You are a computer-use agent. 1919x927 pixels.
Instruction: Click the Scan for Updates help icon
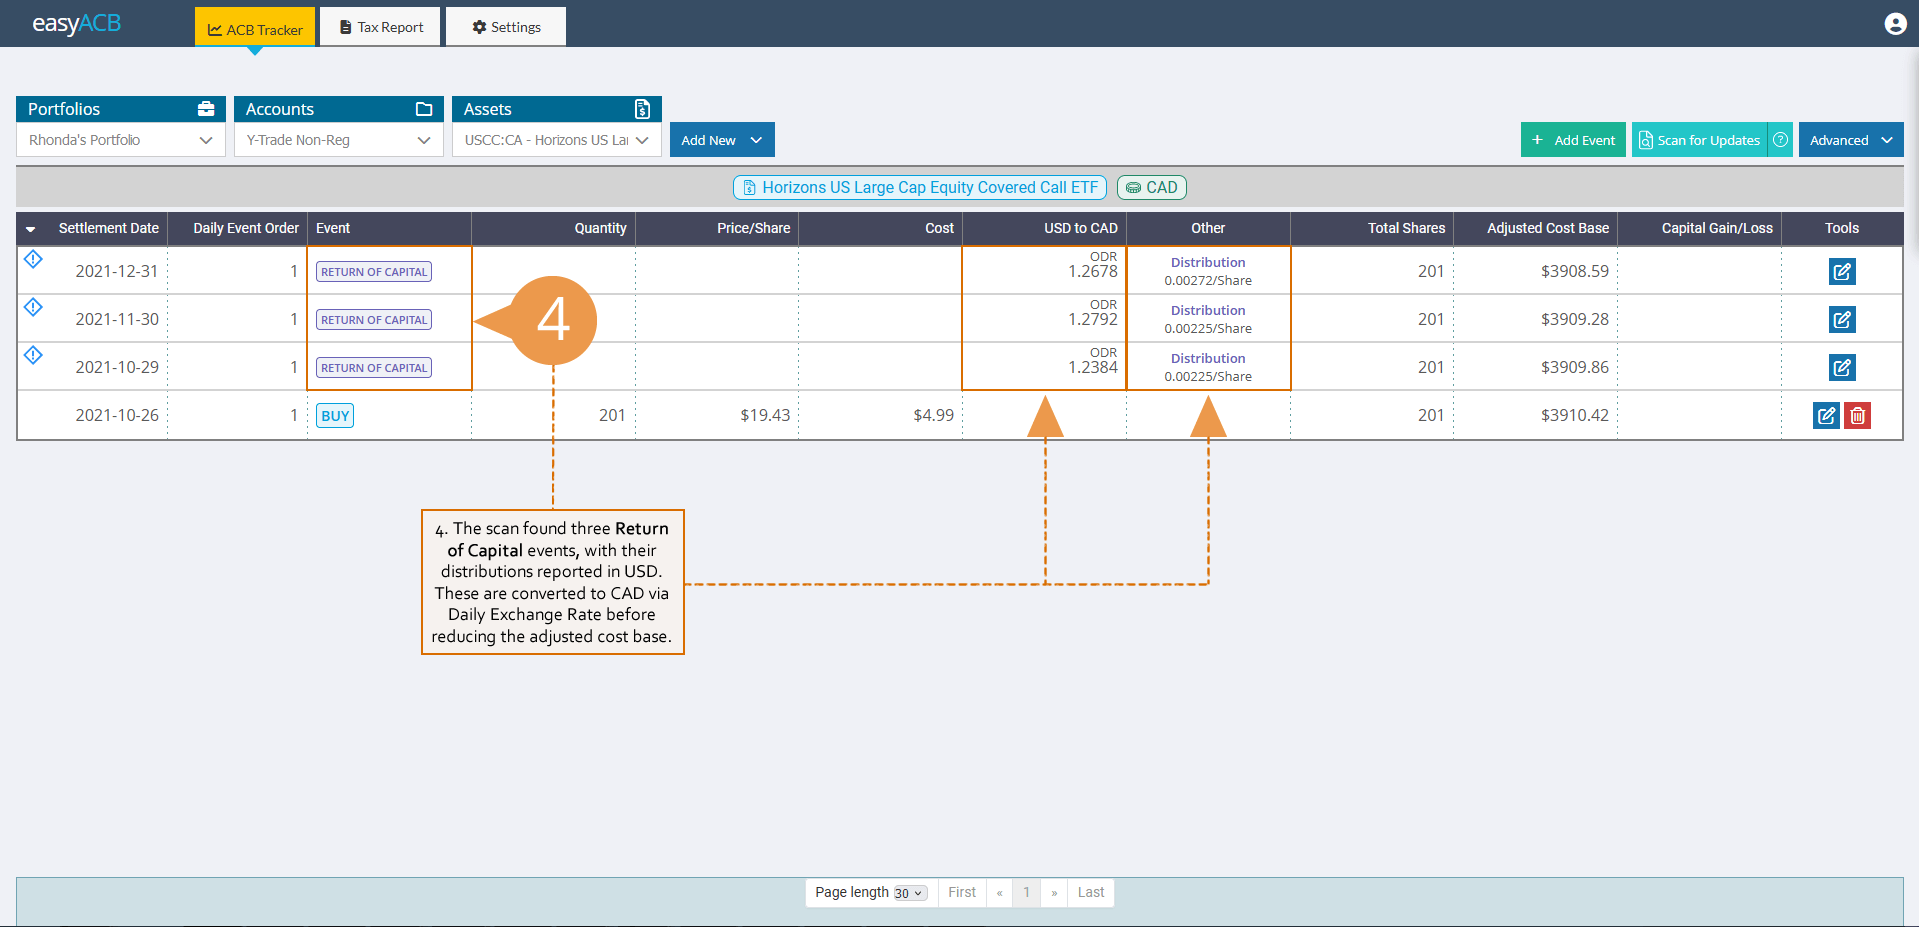point(1780,140)
